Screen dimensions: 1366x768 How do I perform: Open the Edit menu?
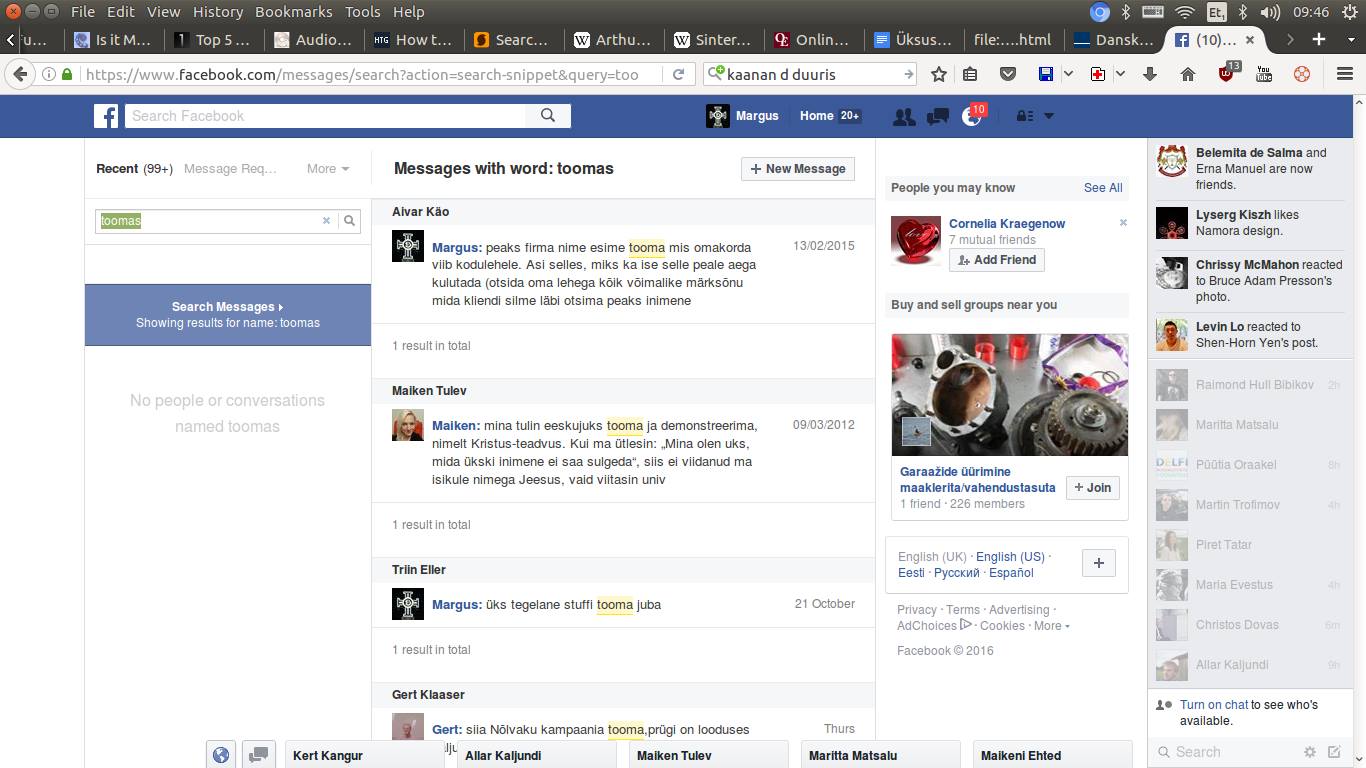[120, 12]
